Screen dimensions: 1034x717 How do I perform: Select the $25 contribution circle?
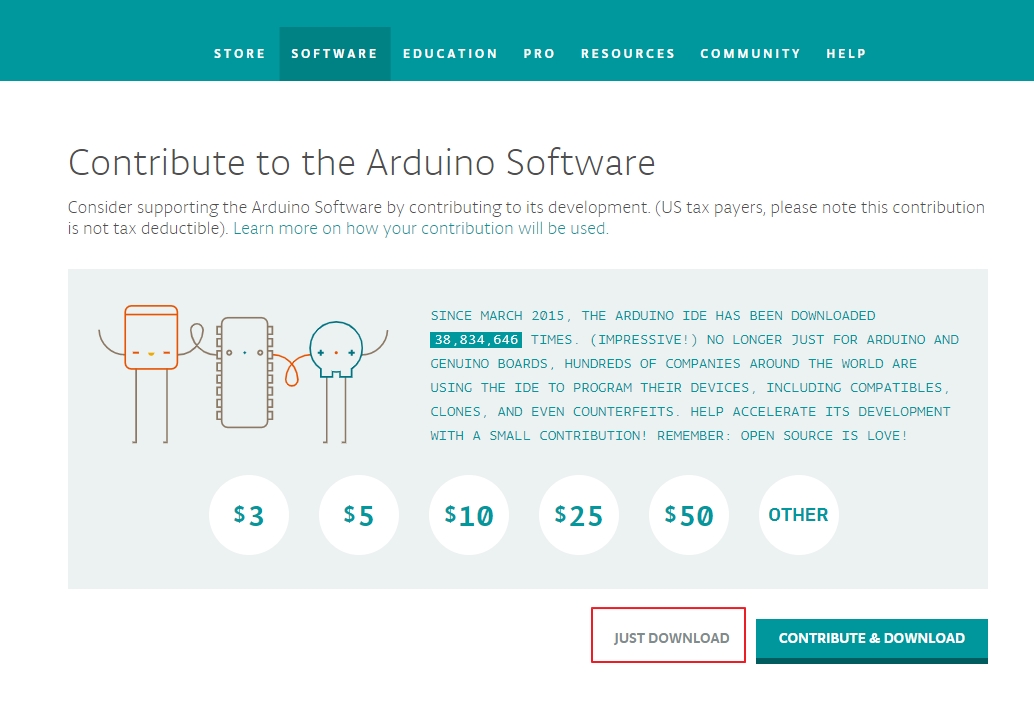point(579,515)
